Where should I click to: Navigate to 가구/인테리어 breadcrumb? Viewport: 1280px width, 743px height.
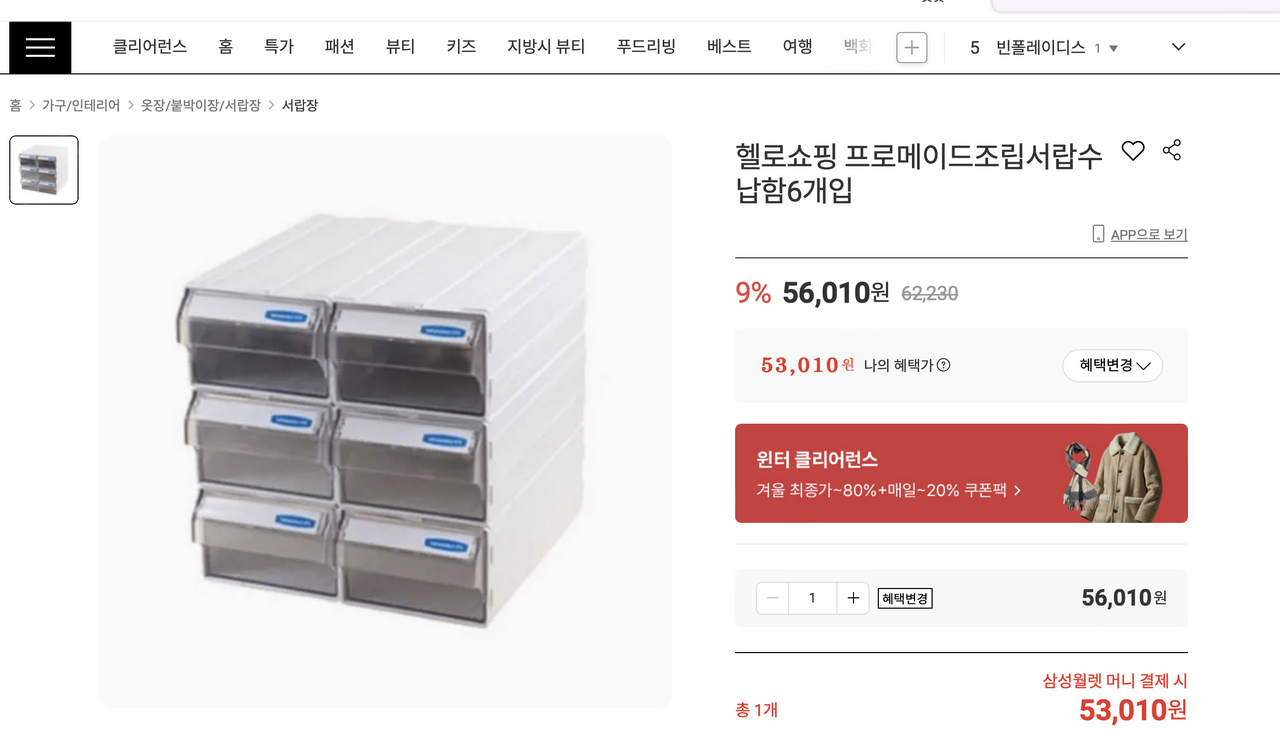[81, 105]
